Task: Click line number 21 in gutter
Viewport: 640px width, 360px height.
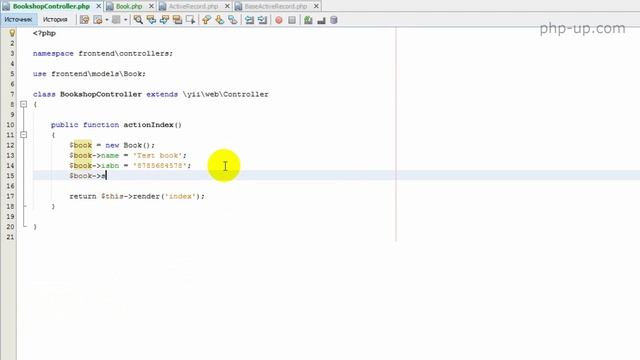Action: tap(10, 237)
